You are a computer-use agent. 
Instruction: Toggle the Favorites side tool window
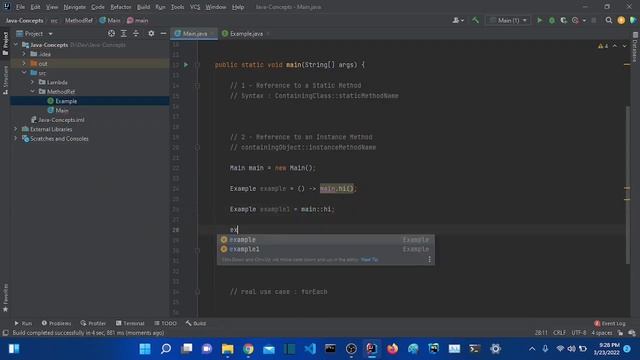tap(5, 298)
